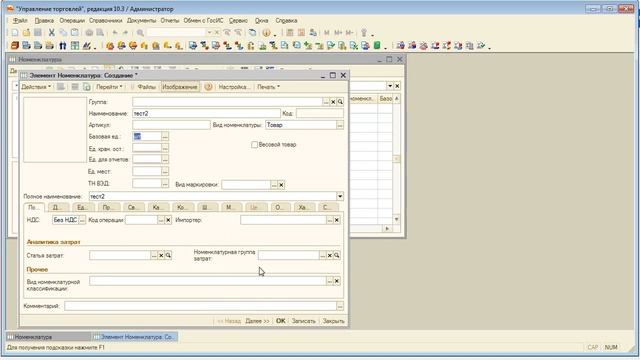Click the magnifier next to Статья затрат
This screenshot has height=360, width=640.
[168, 256]
